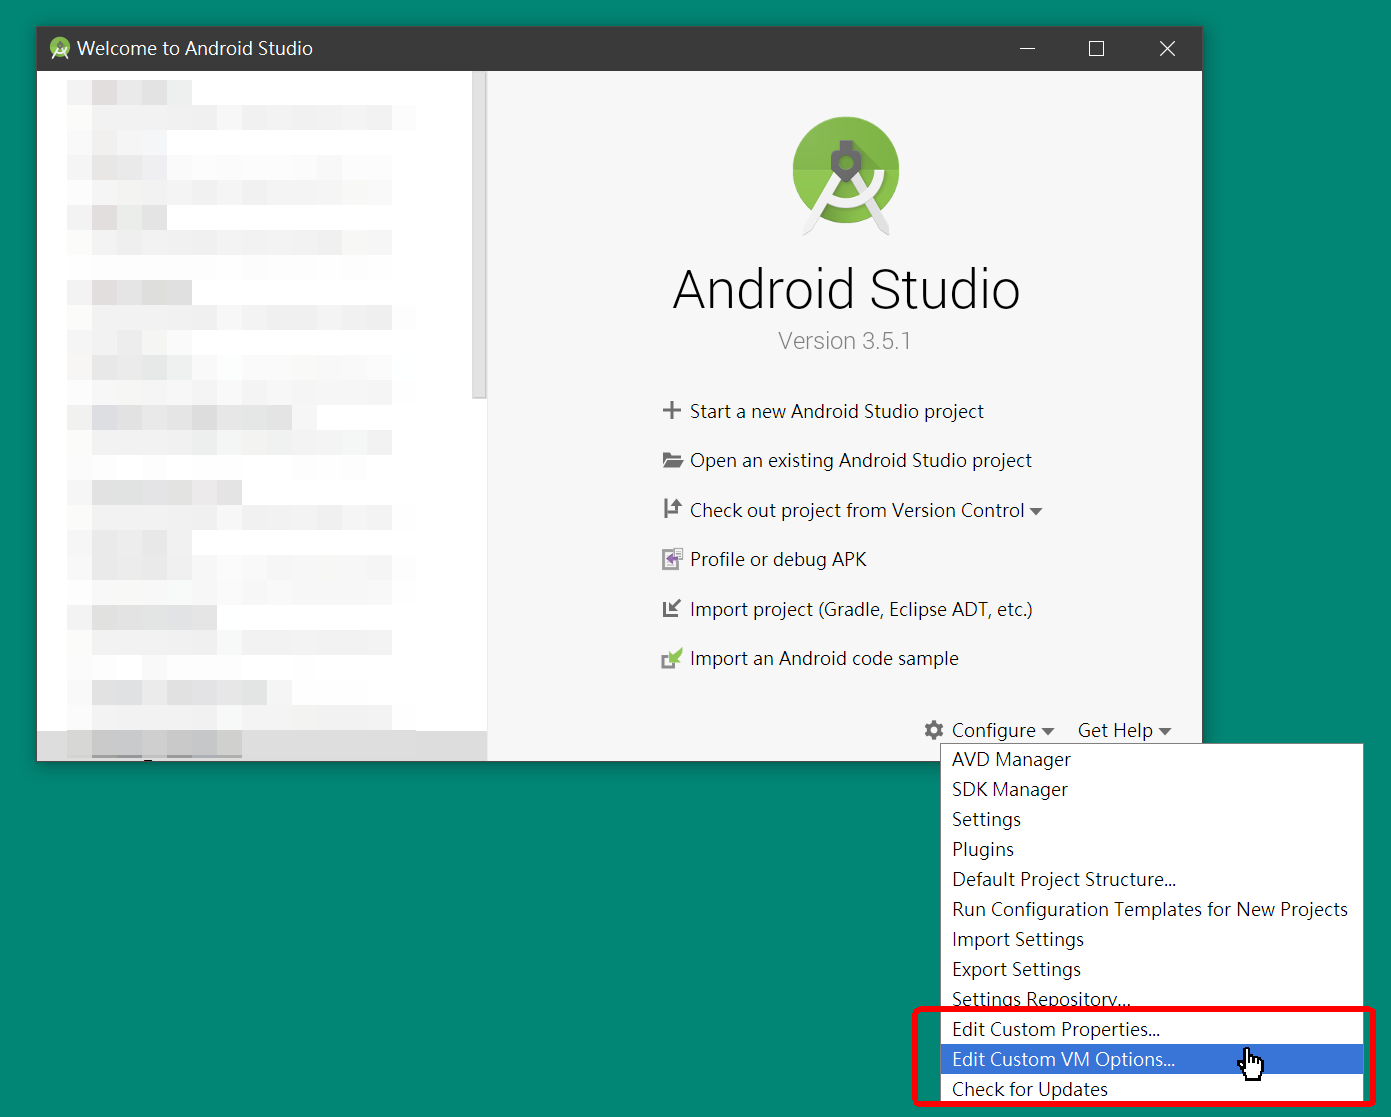Click the Import project arrow icon
Viewport: 1391px width, 1117px height.
tap(672, 608)
